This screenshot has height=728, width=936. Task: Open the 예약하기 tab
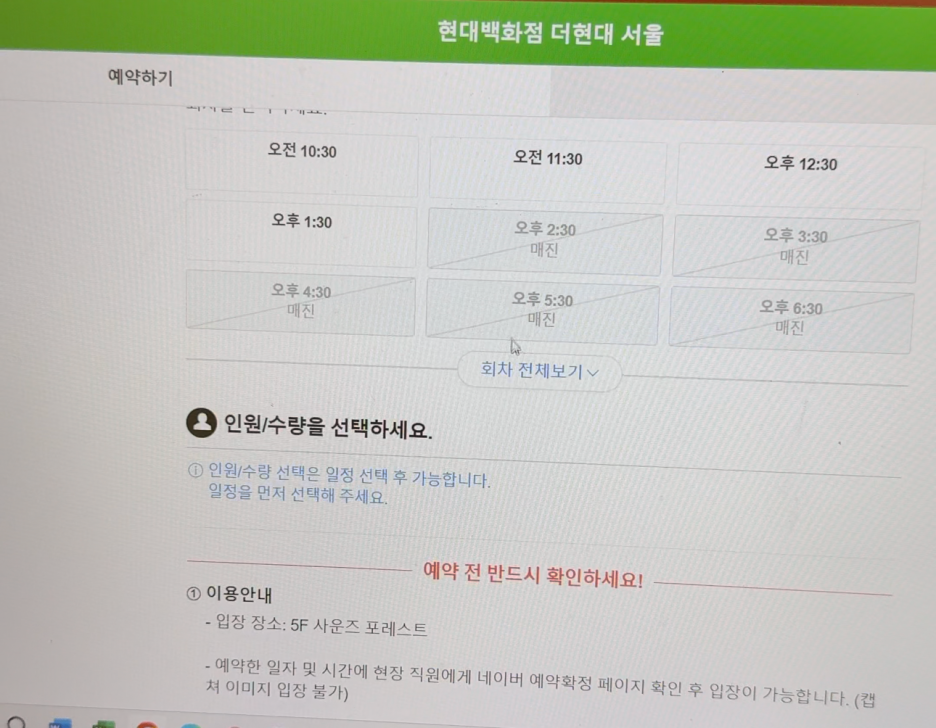point(140,77)
